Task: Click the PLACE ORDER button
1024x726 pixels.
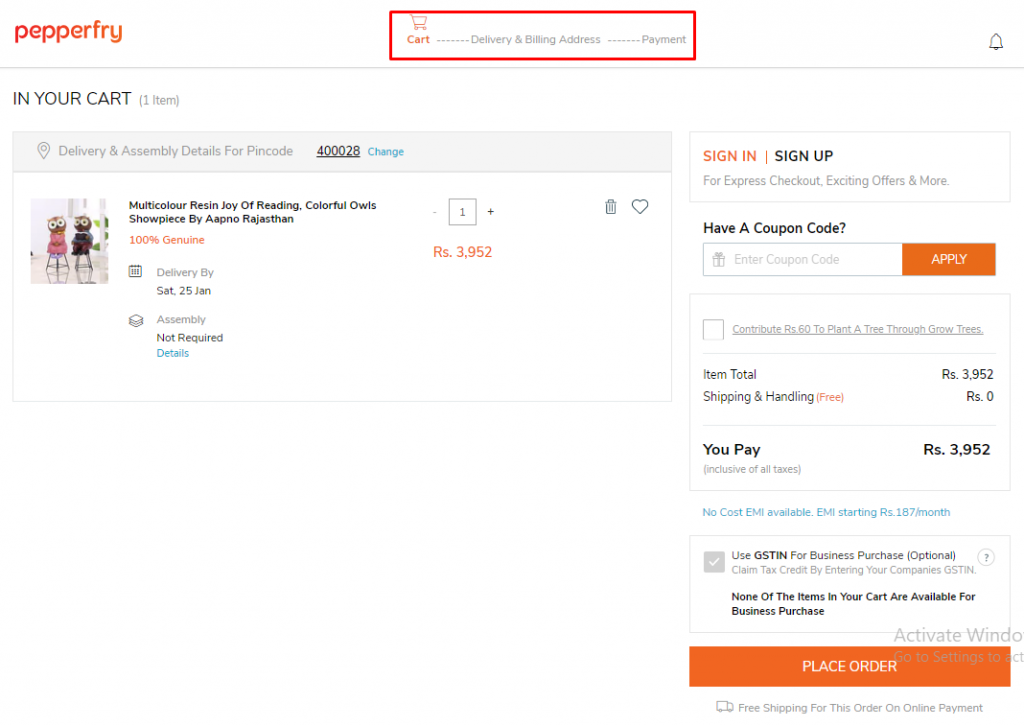Action: point(850,666)
